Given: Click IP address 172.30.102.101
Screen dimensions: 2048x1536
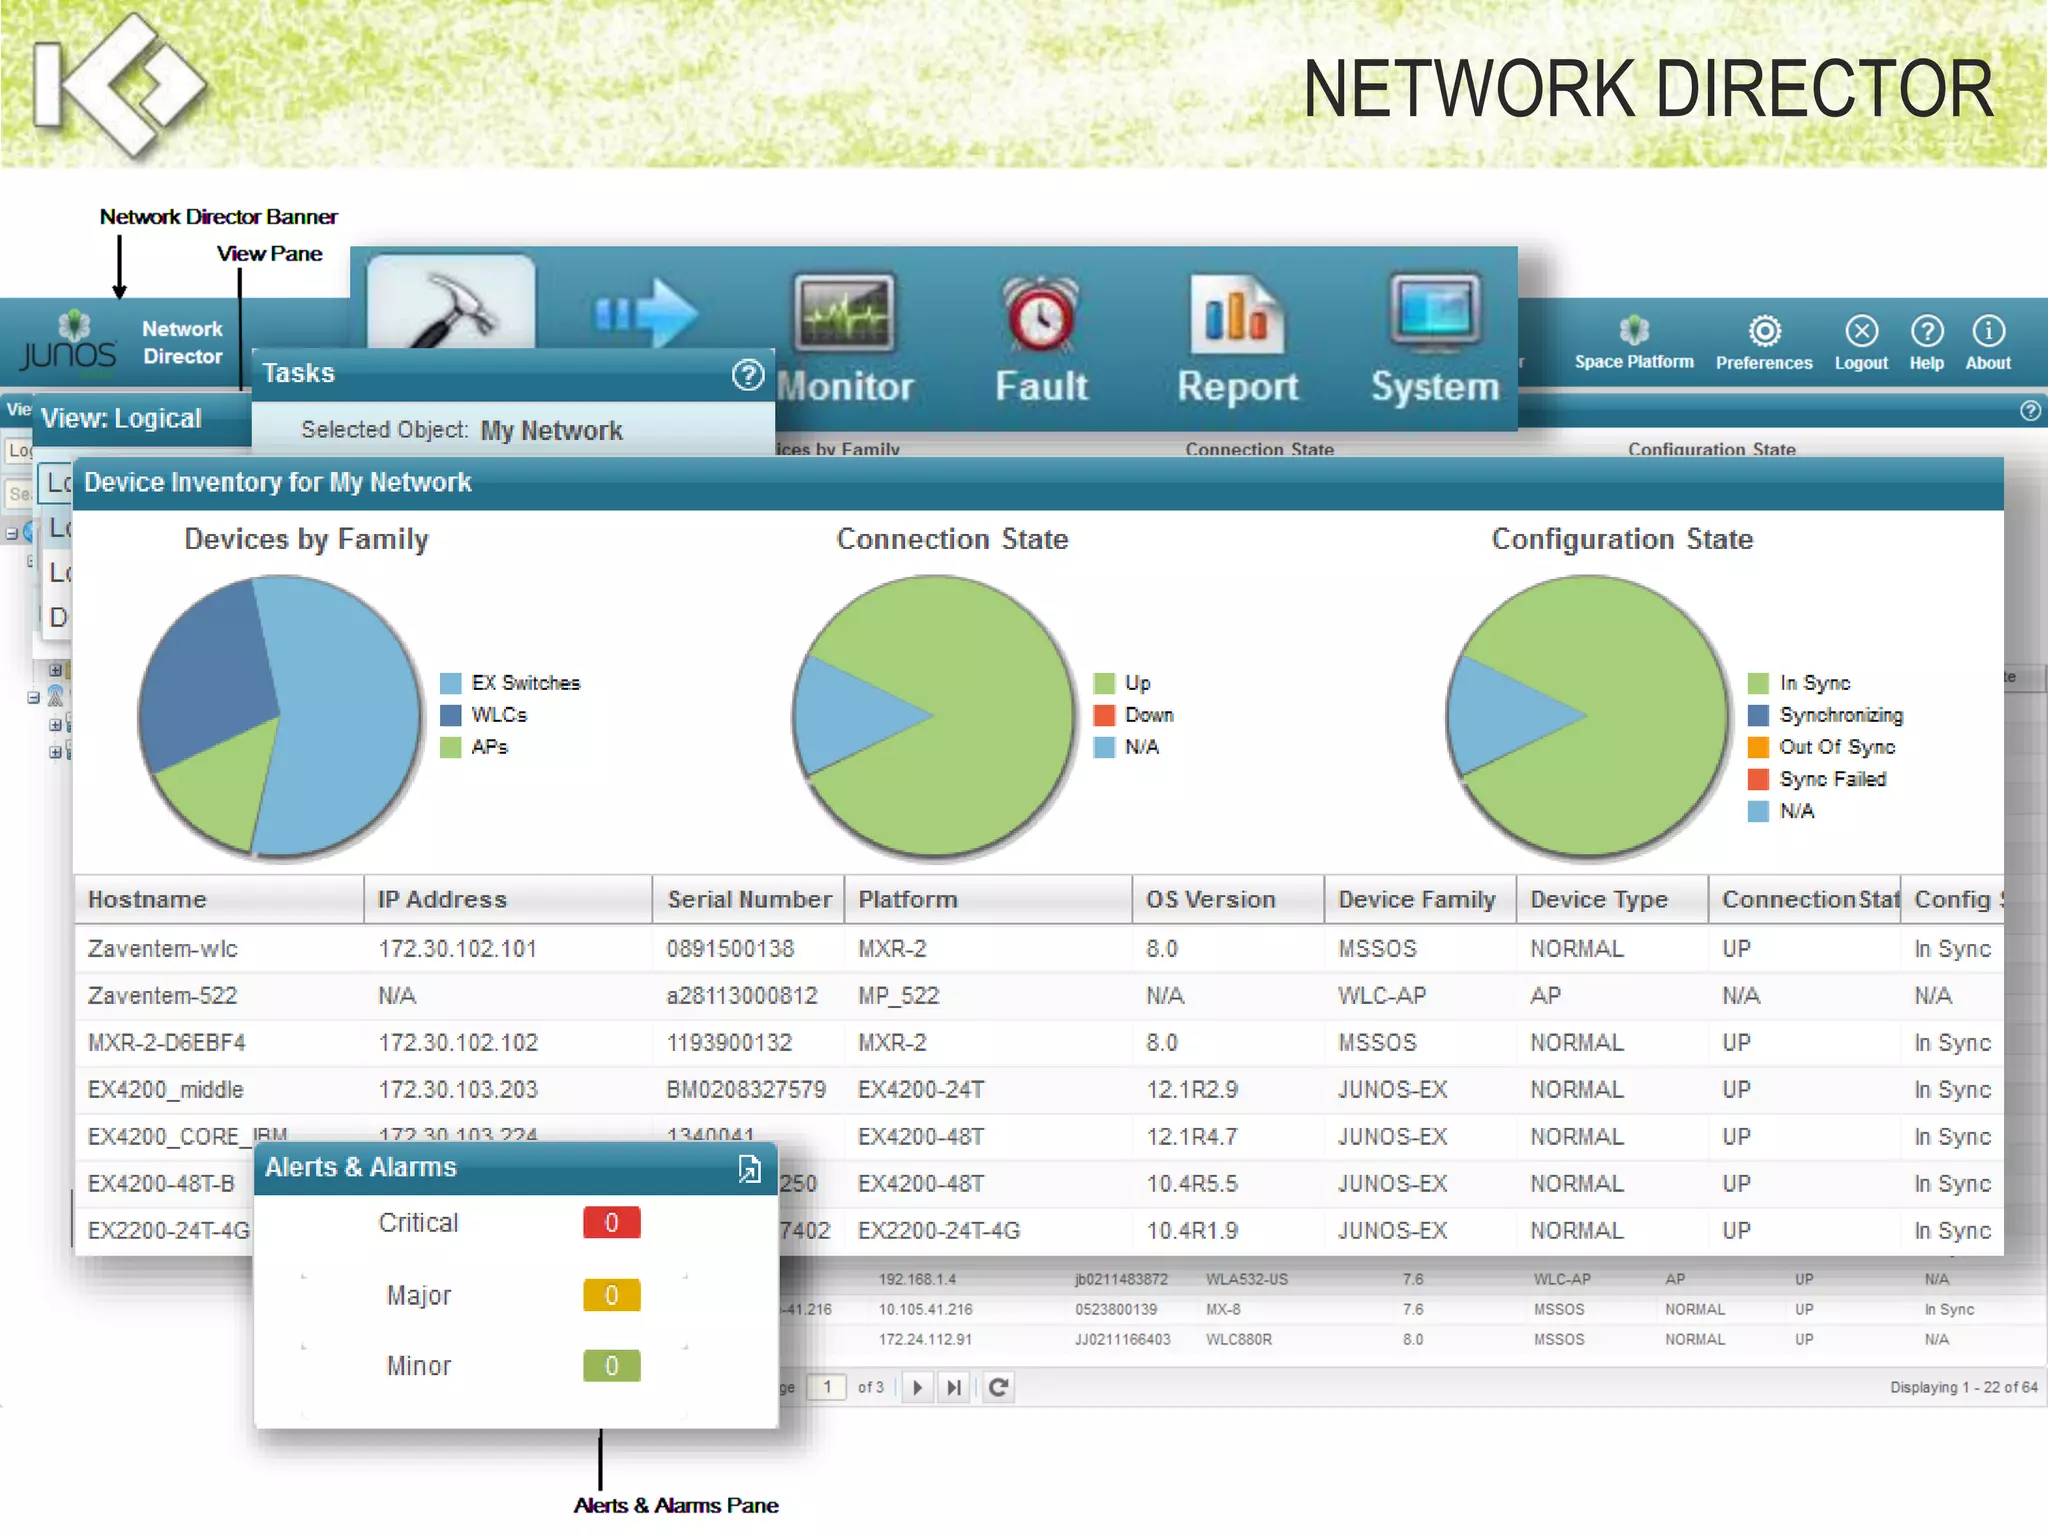Looking at the screenshot, I should (x=458, y=949).
